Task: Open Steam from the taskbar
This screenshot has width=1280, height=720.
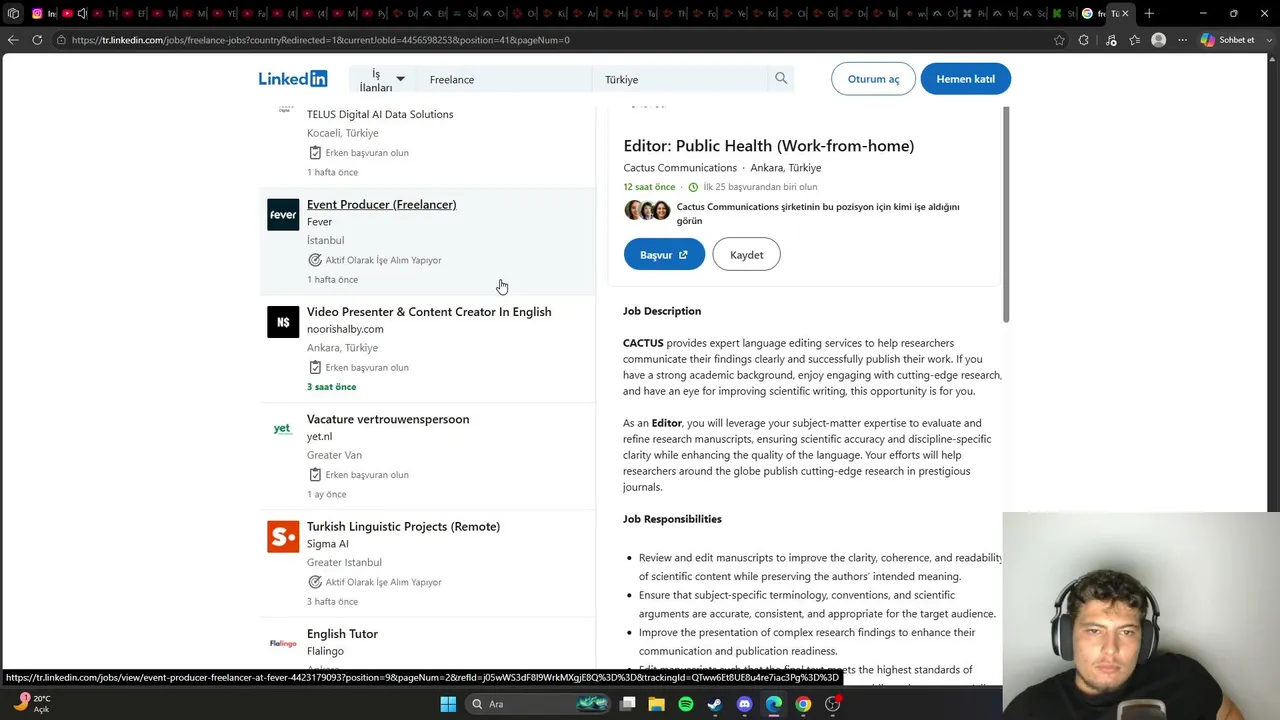Action: [715, 704]
